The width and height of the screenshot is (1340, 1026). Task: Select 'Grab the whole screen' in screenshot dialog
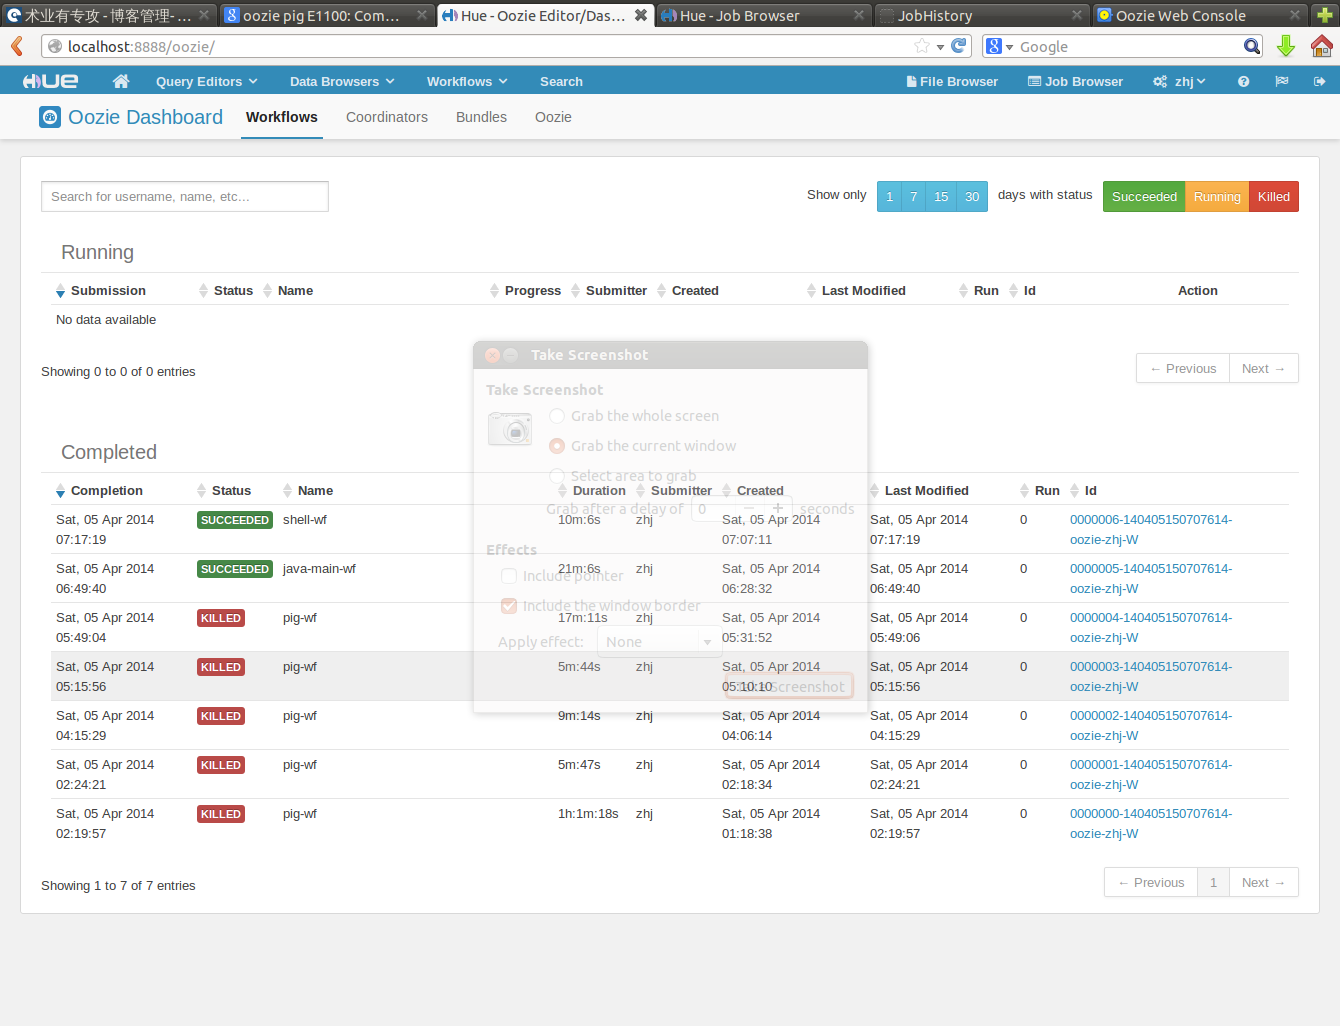(x=557, y=416)
